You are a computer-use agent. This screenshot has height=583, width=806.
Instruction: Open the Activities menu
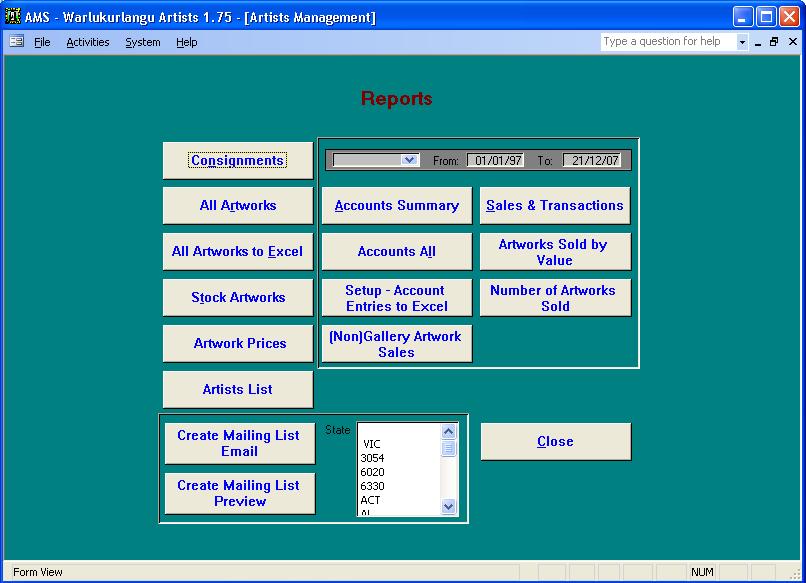coord(88,42)
